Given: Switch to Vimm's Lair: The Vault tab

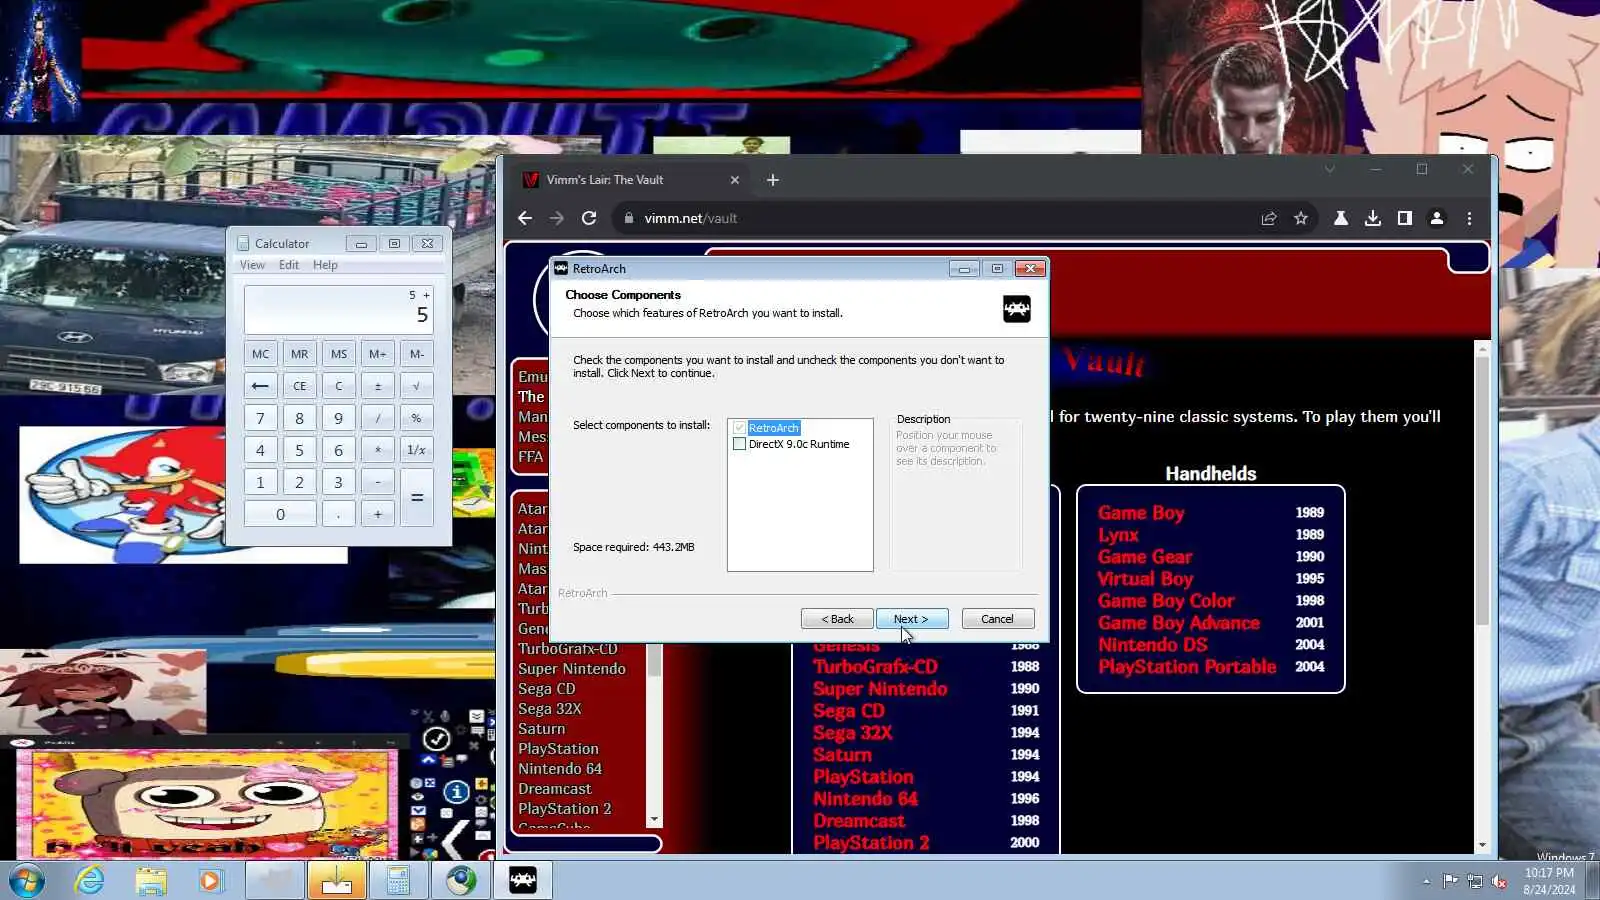Looking at the screenshot, I should [630, 180].
